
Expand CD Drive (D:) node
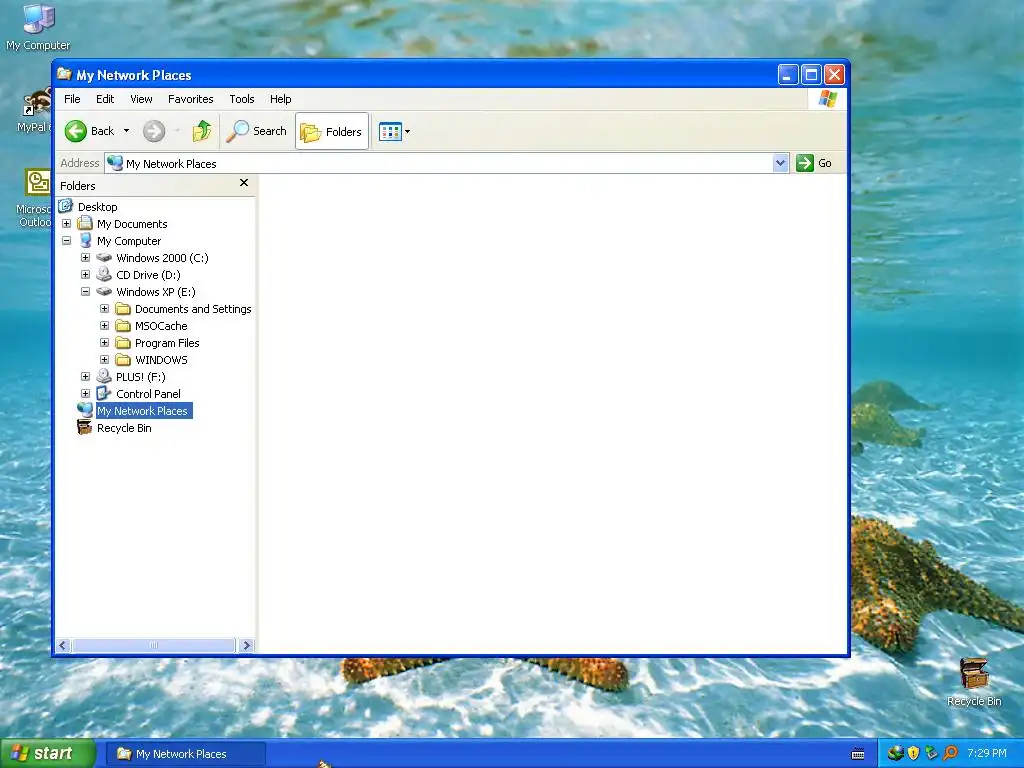point(86,275)
